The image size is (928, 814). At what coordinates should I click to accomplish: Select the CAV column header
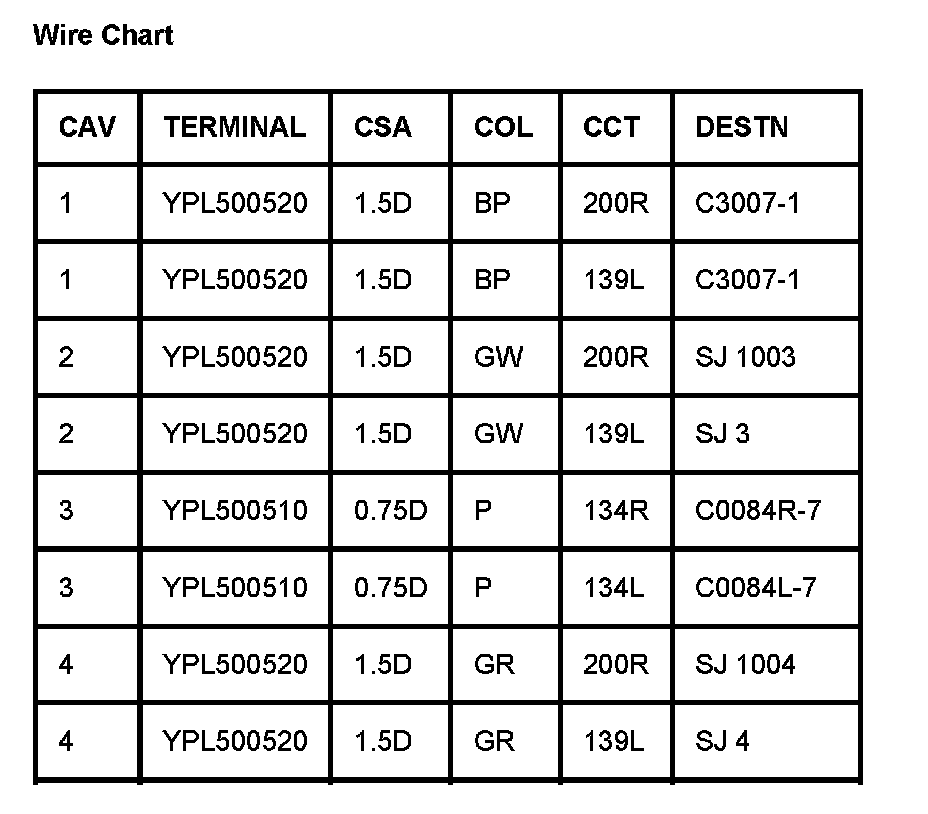(x=87, y=127)
